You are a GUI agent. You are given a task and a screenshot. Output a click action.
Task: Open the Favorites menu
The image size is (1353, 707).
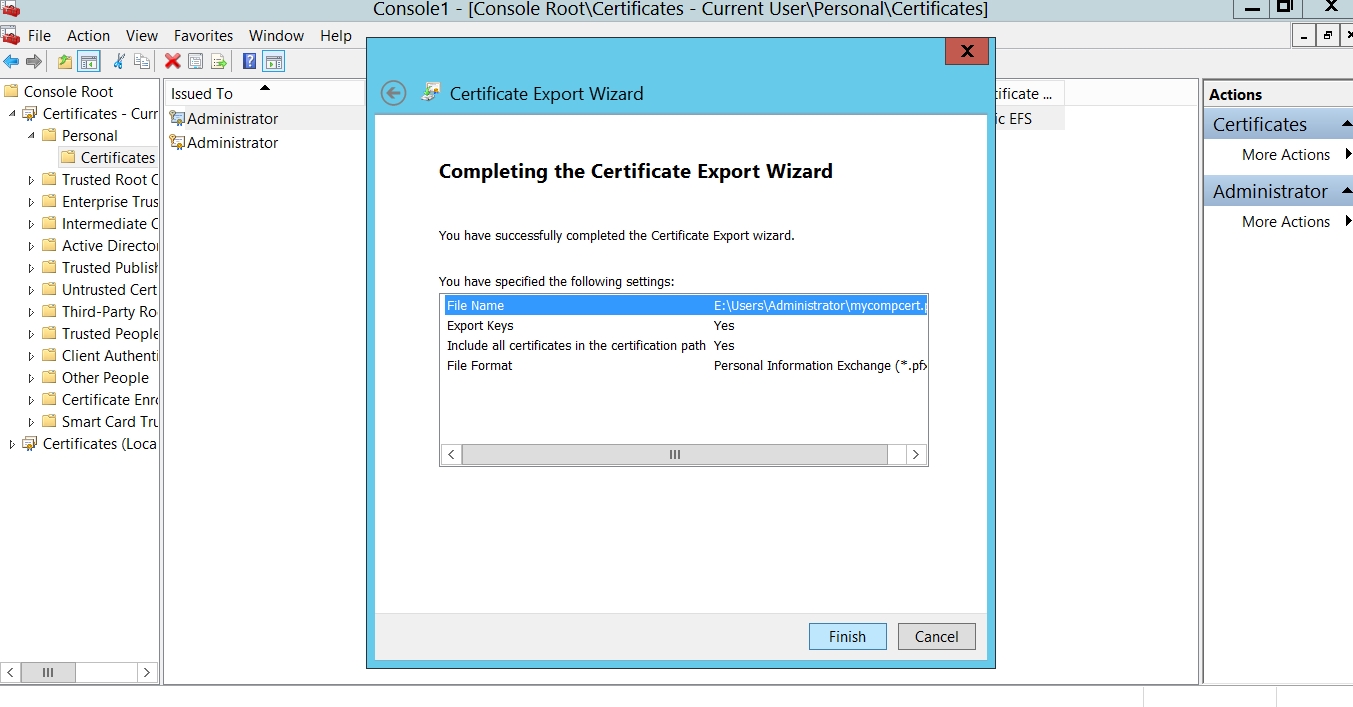click(x=203, y=36)
